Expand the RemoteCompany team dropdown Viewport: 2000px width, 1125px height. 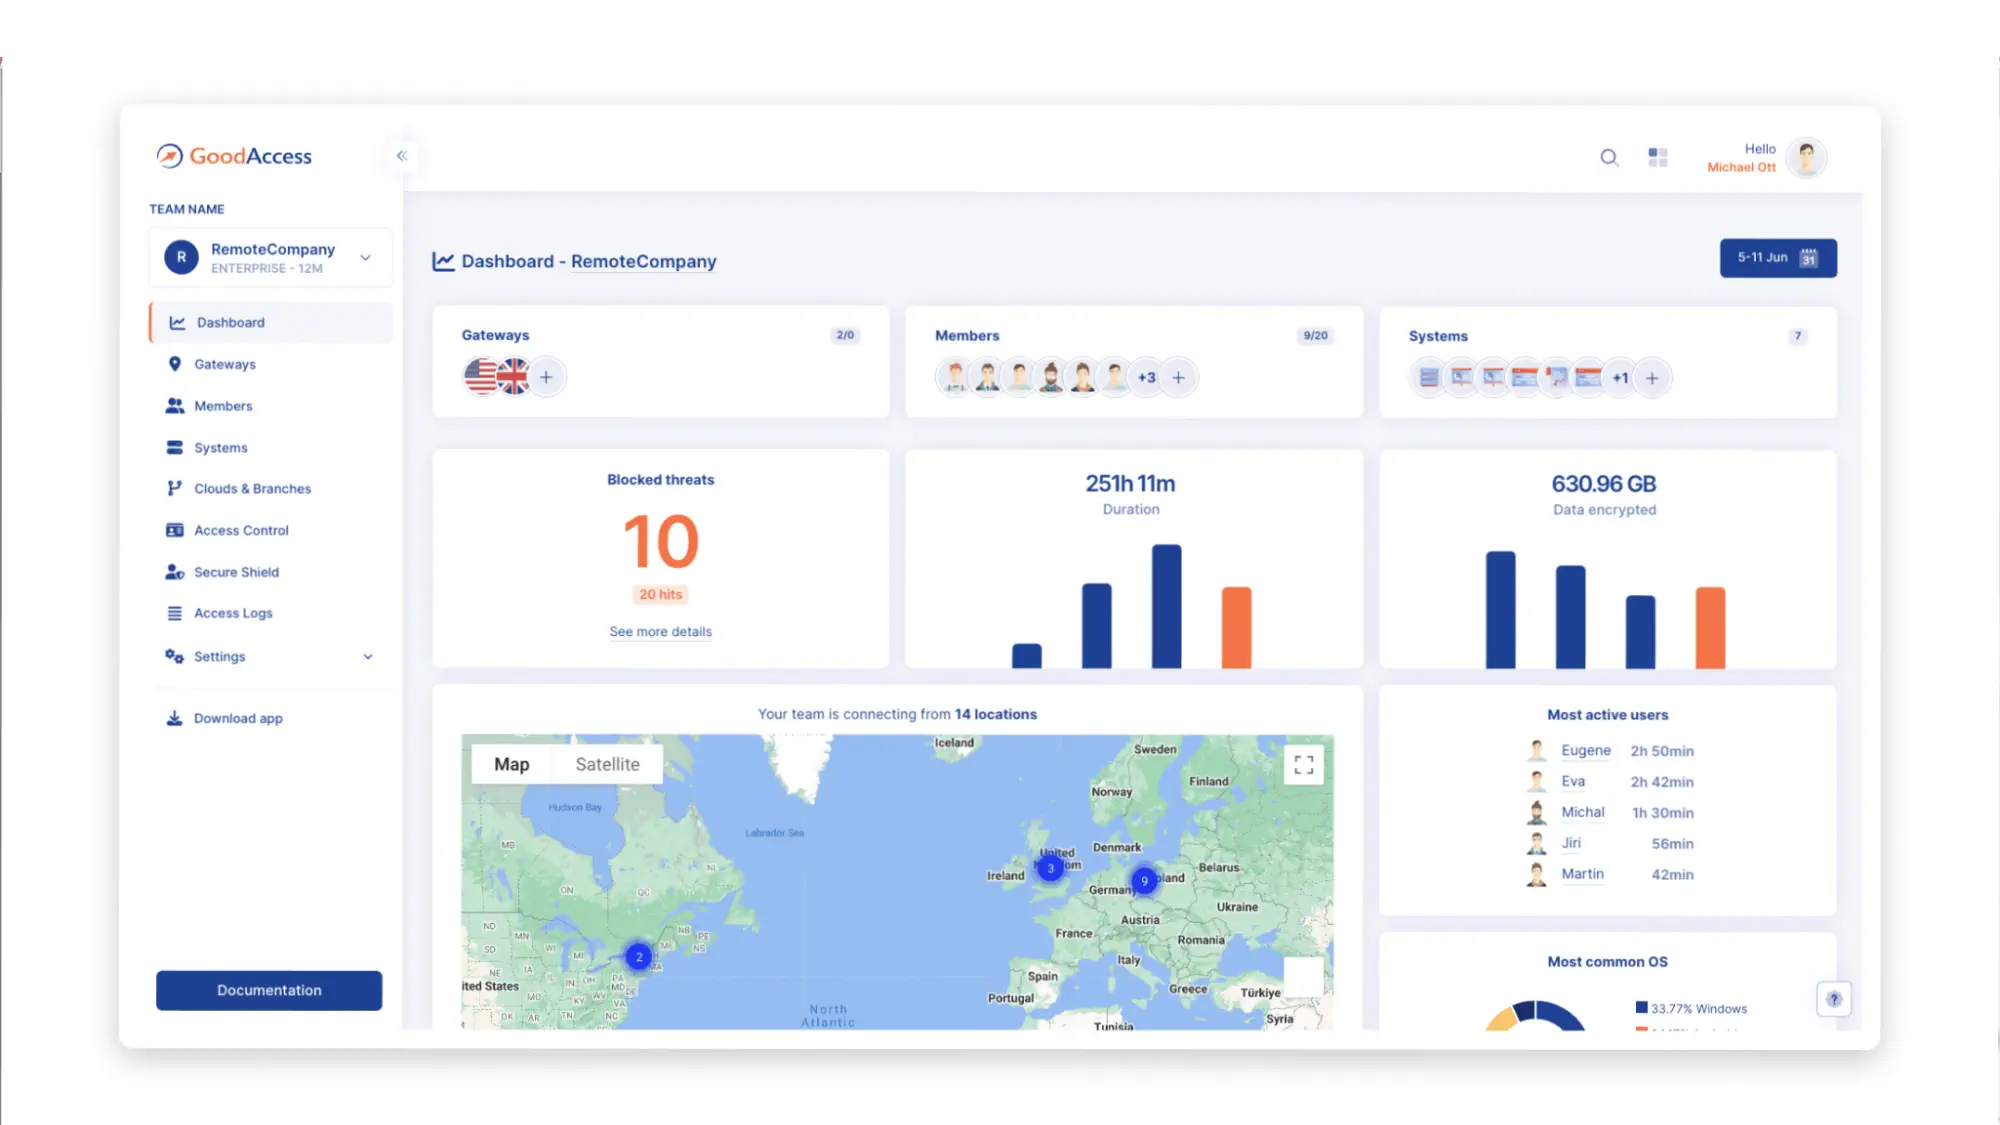coord(366,258)
